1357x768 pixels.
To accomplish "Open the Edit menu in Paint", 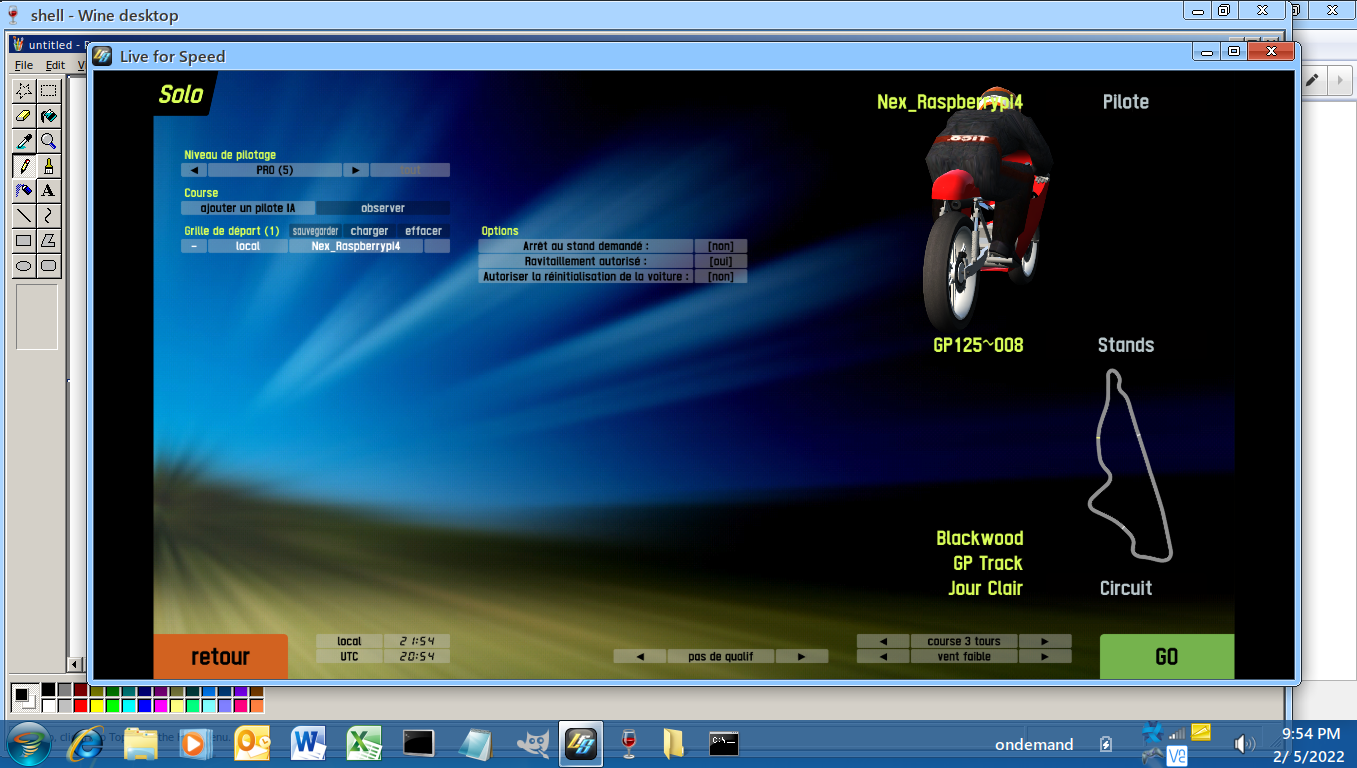I will (55, 65).
